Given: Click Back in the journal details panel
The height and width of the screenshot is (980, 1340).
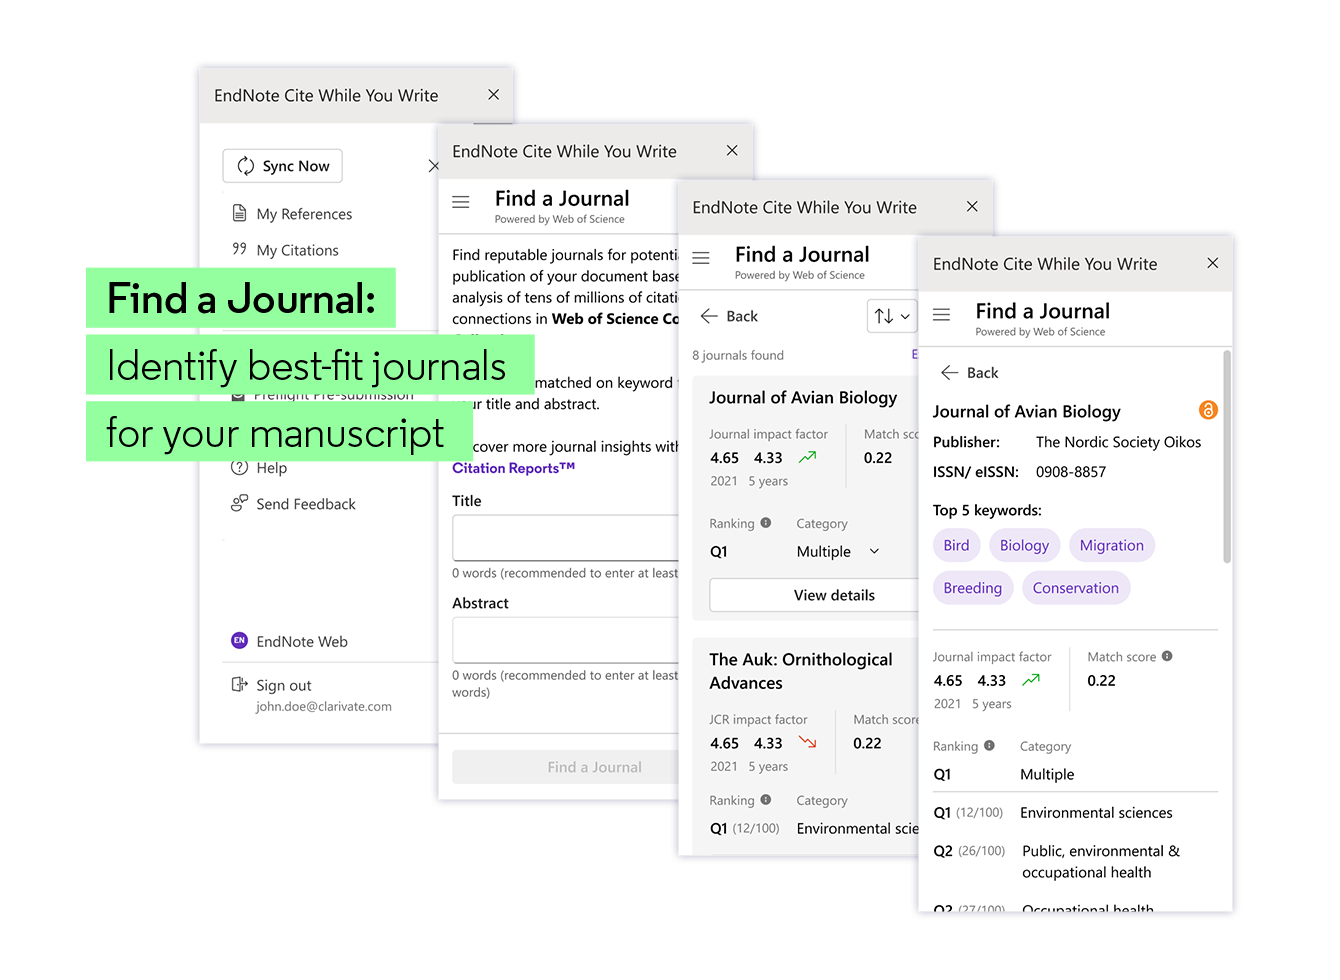Looking at the screenshot, I should tap(966, 372).
